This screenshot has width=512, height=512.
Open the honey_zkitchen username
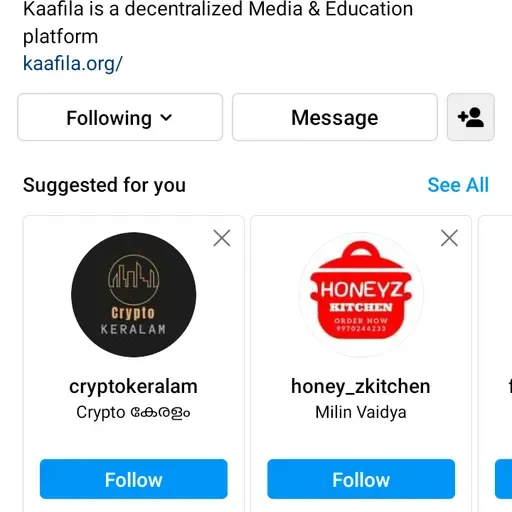[361, 387]
